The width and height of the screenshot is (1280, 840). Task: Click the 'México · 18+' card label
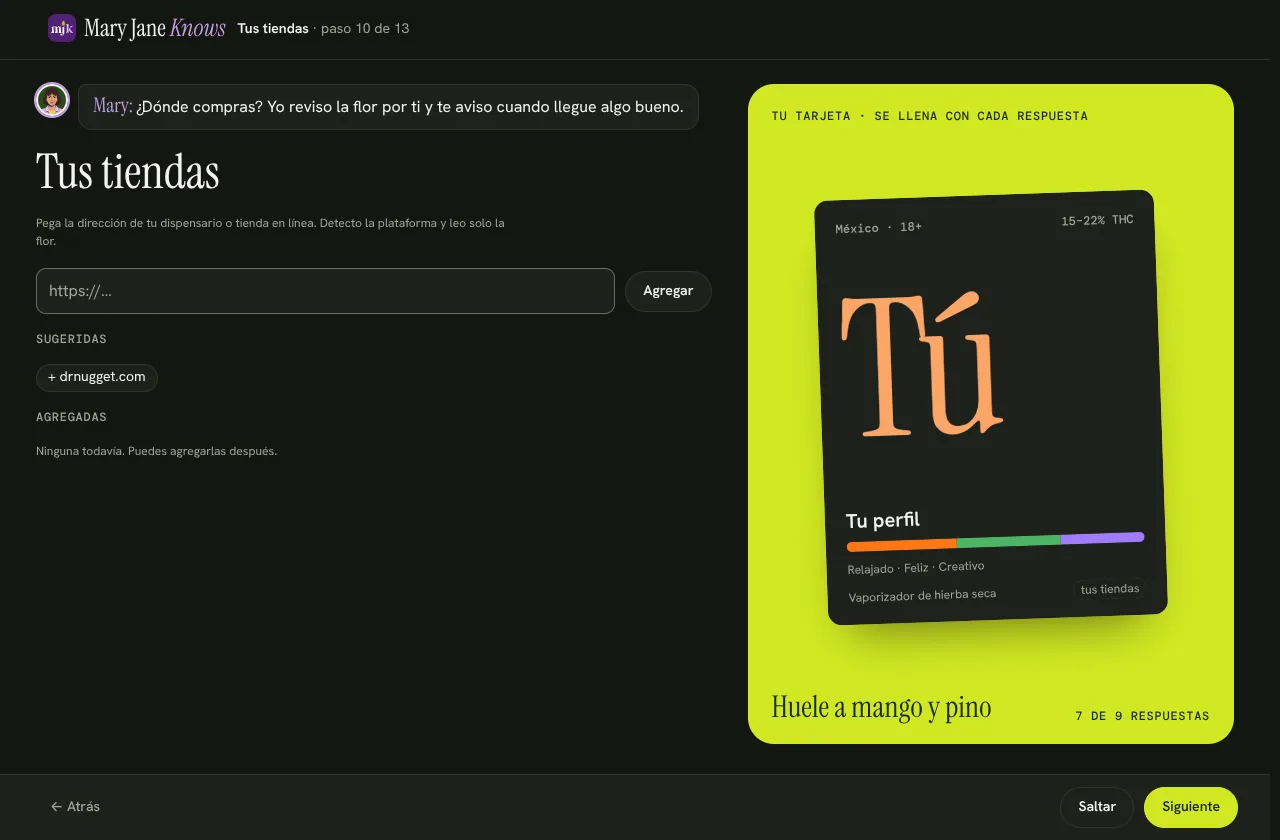coord(878,228)
